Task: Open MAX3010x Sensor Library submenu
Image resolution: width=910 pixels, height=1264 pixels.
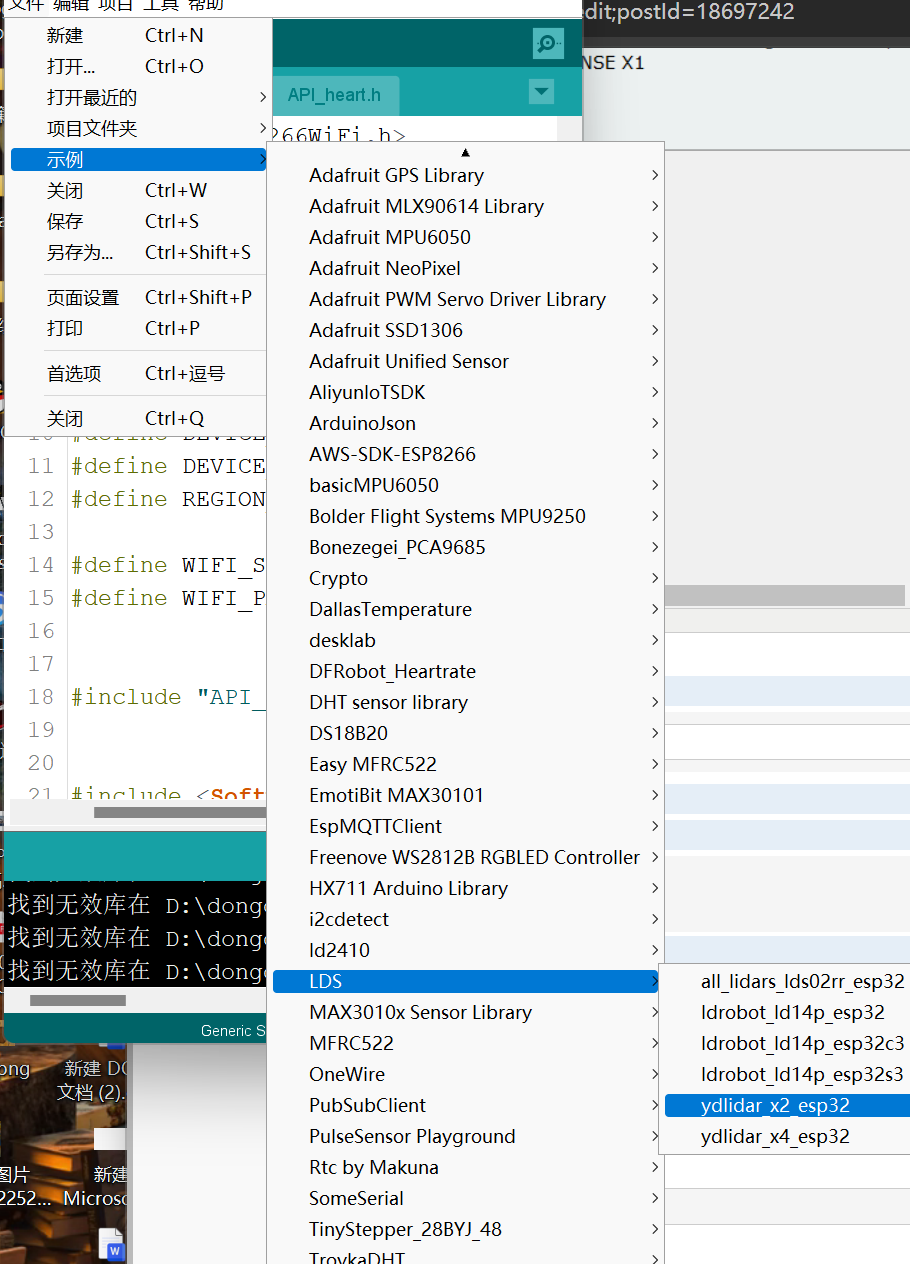Action: coord(465,1013)
